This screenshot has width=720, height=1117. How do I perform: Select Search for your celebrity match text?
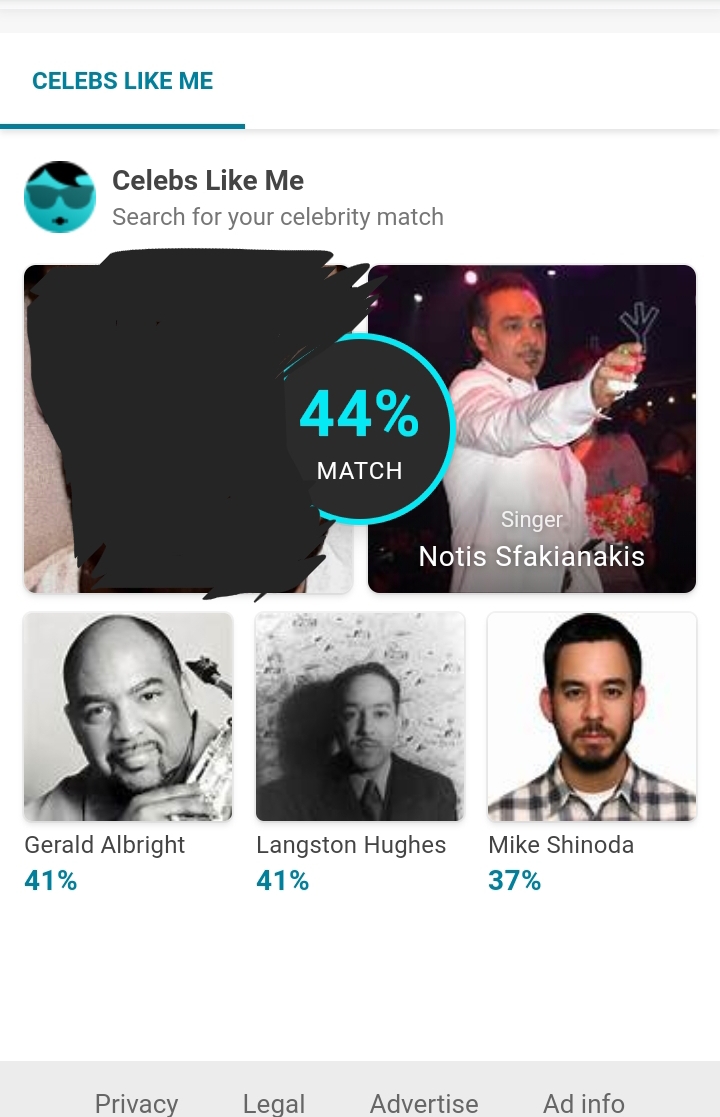click(278, 217)
